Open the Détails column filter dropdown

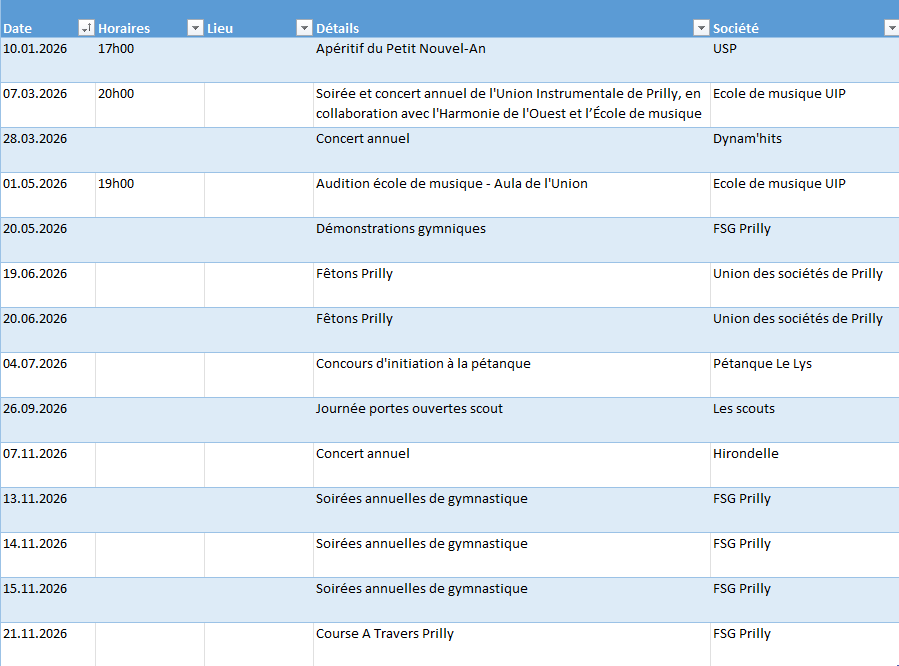pyautogui.click(x=701, y=28)
